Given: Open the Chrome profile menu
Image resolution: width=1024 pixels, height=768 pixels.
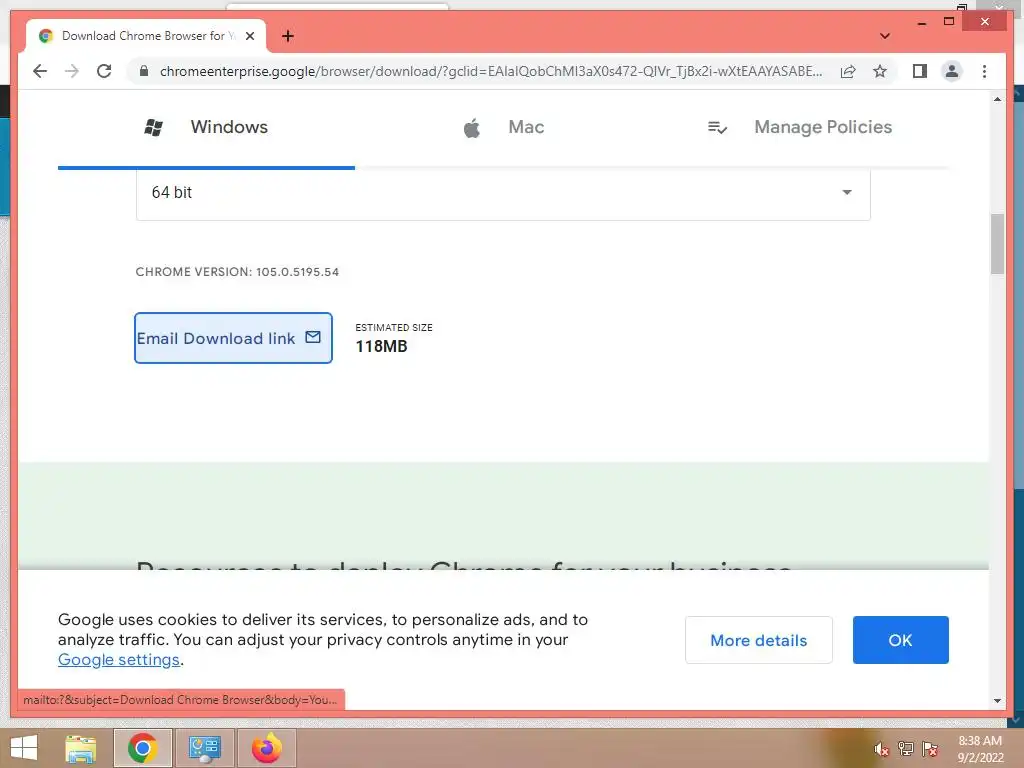Looking at the screenshot, I should [x=952, y=71].
